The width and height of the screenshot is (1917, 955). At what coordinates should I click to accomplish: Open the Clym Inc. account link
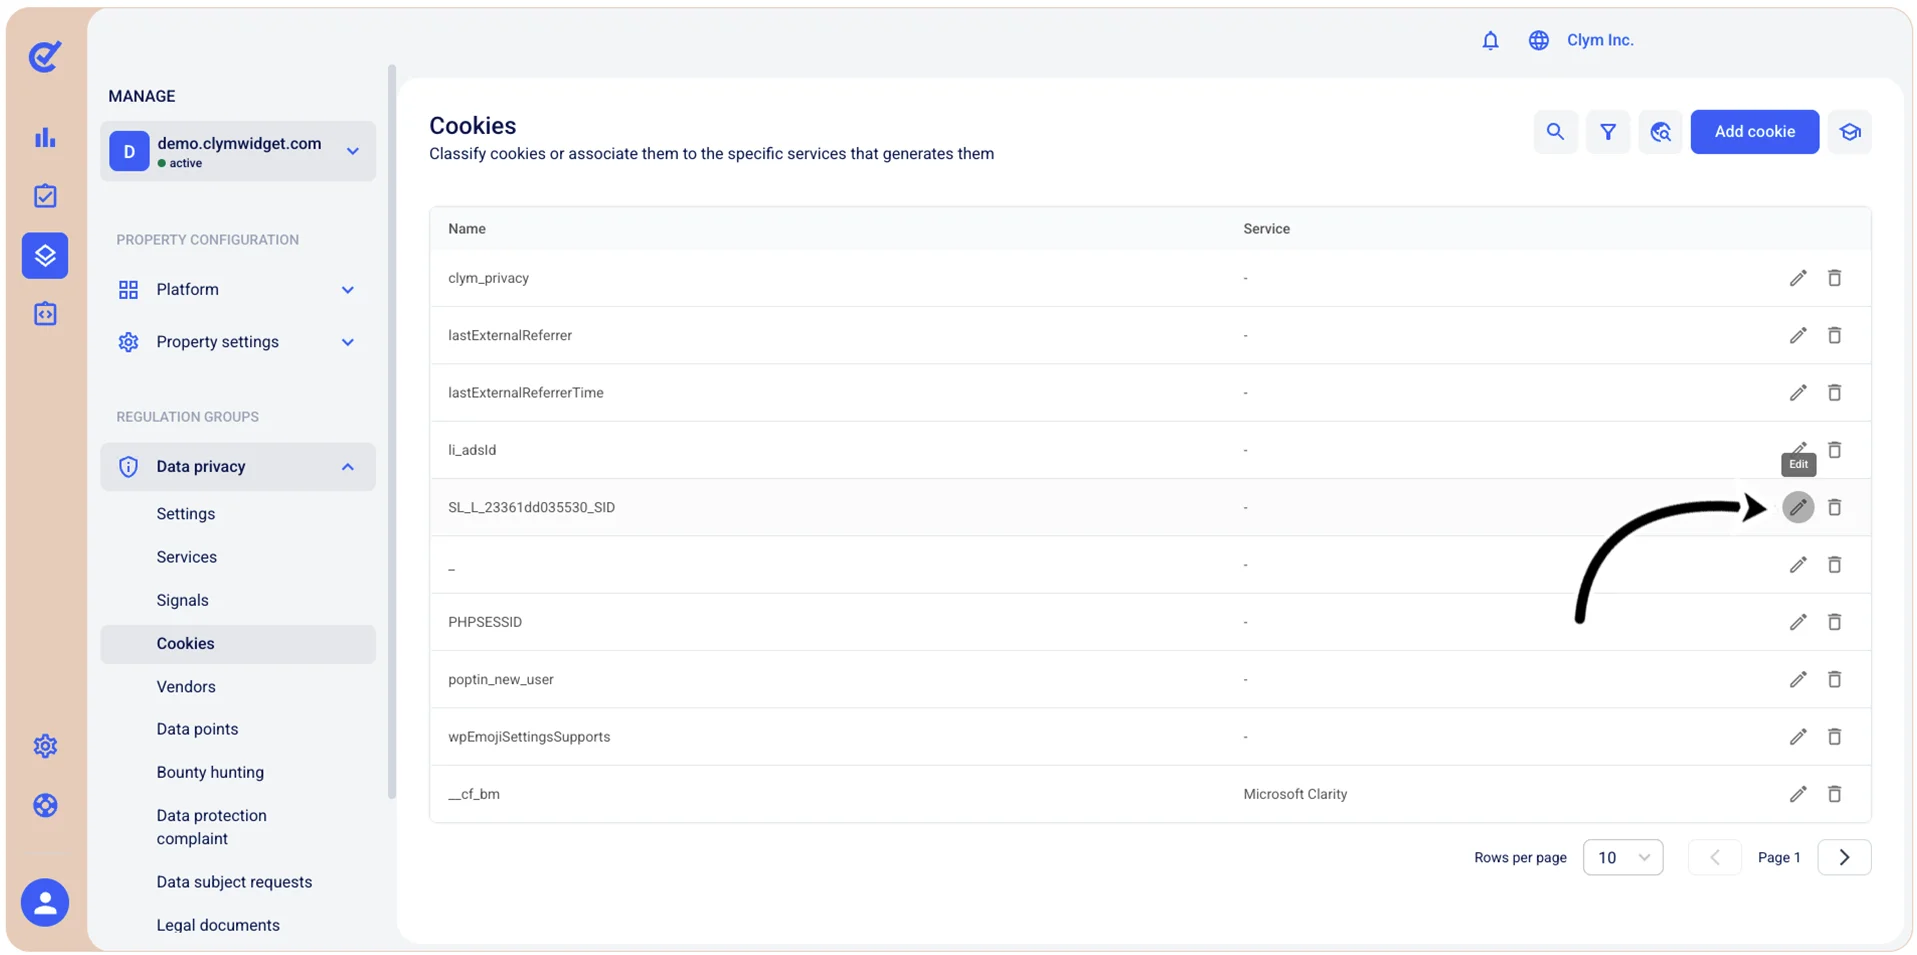point(1600,40)
